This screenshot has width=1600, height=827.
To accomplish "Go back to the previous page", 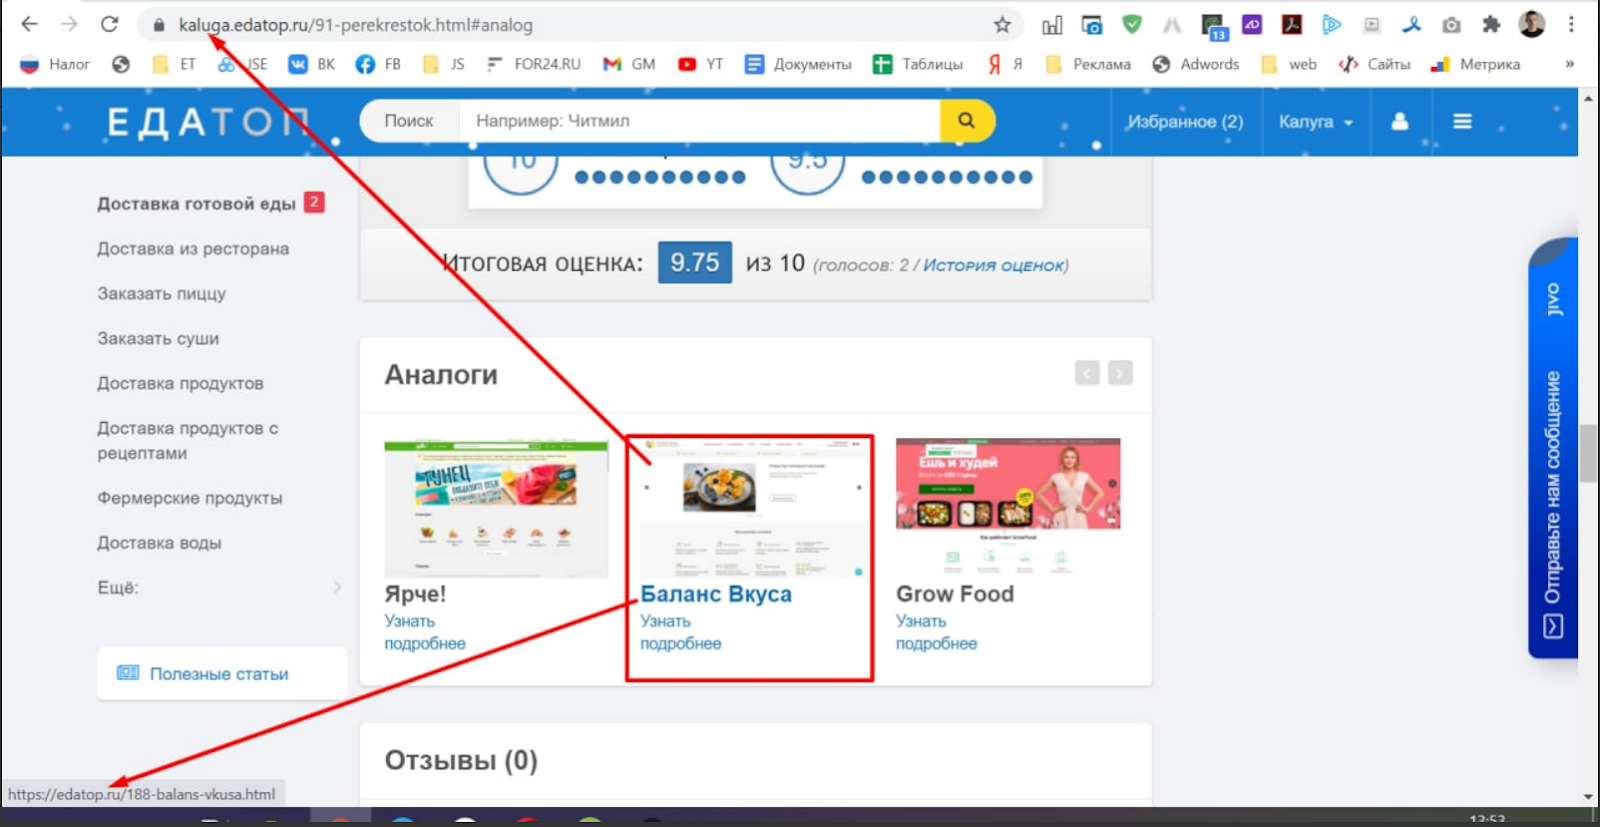I will tap(29, 24).
